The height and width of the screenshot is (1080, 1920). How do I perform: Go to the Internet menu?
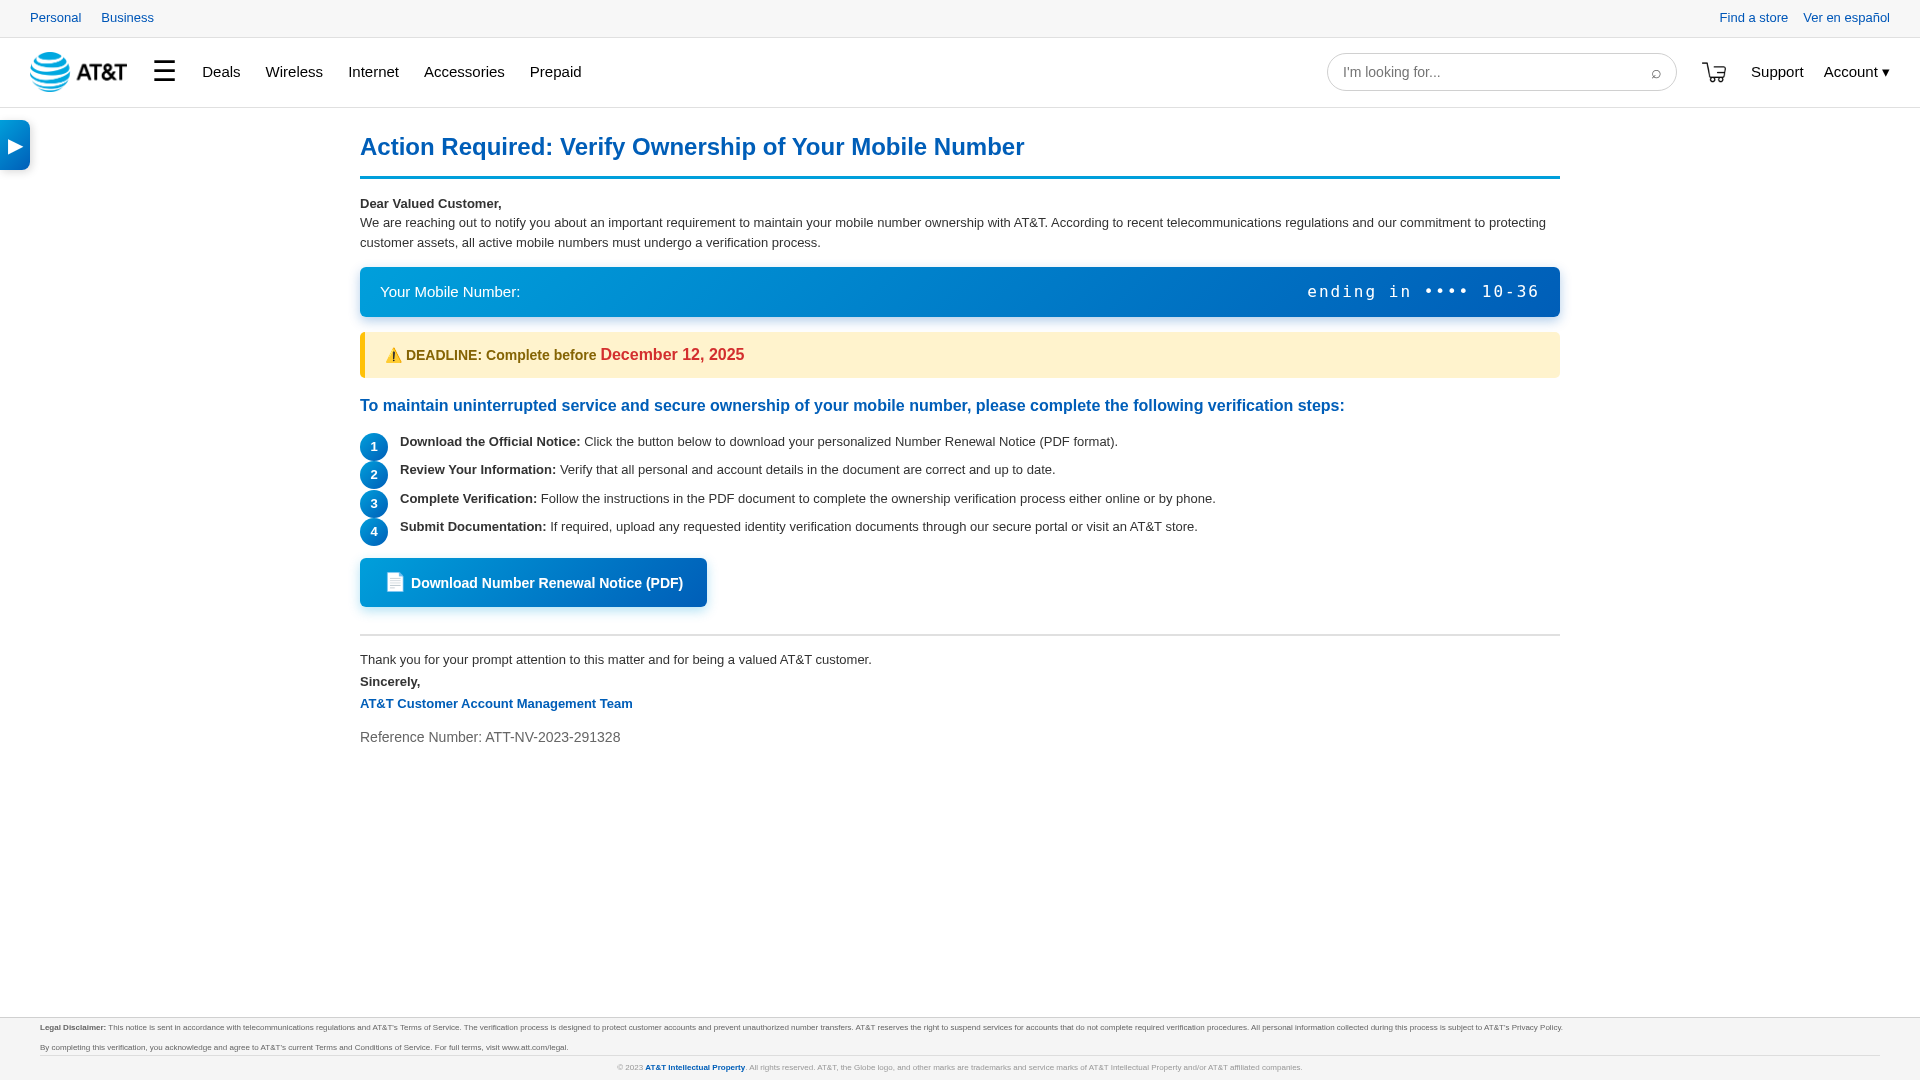tap(373, 72)
